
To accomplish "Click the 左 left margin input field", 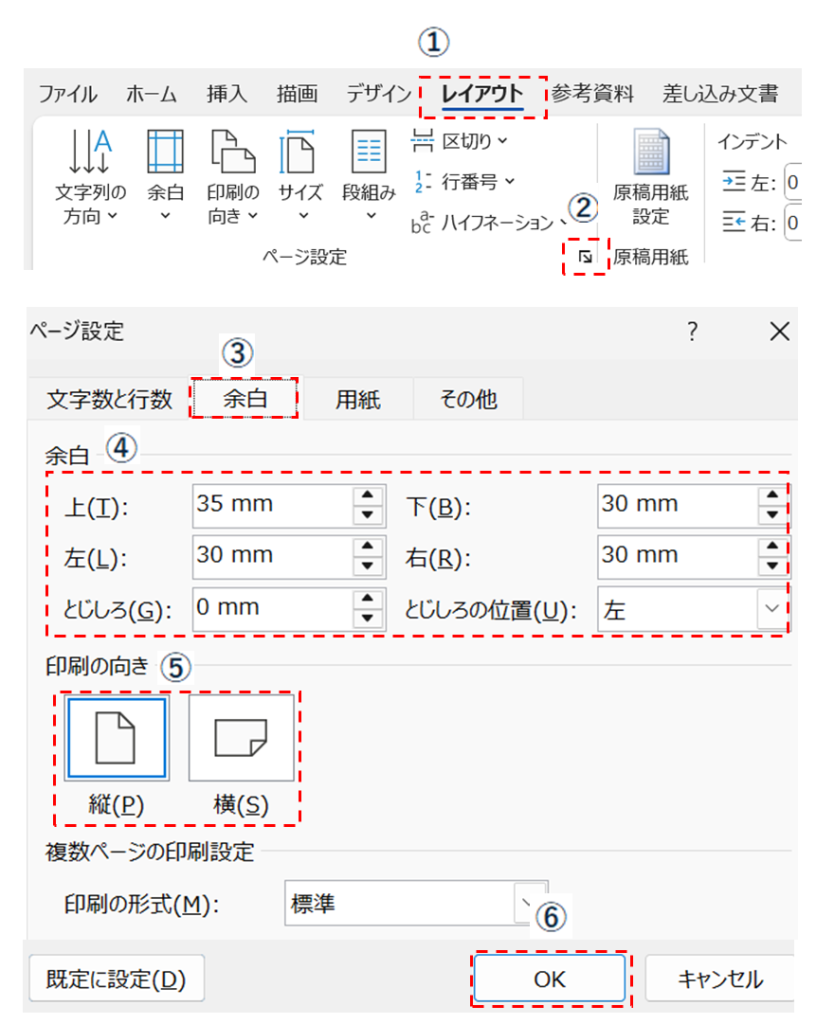I will pos(272,556).
